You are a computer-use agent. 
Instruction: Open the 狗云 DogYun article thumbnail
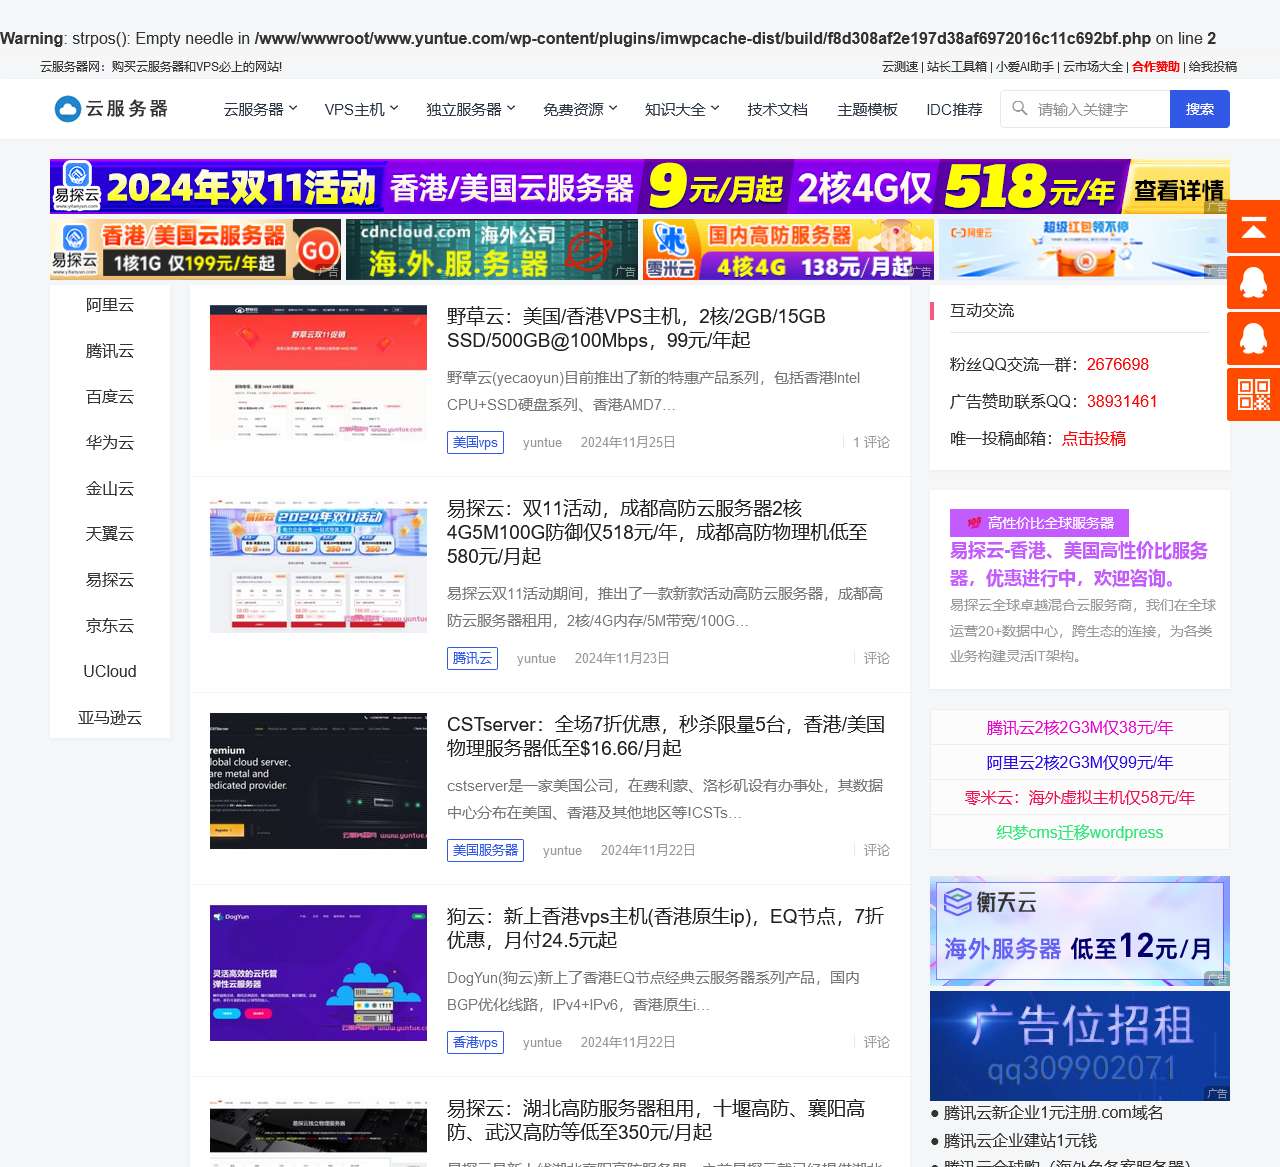point(318,973)
